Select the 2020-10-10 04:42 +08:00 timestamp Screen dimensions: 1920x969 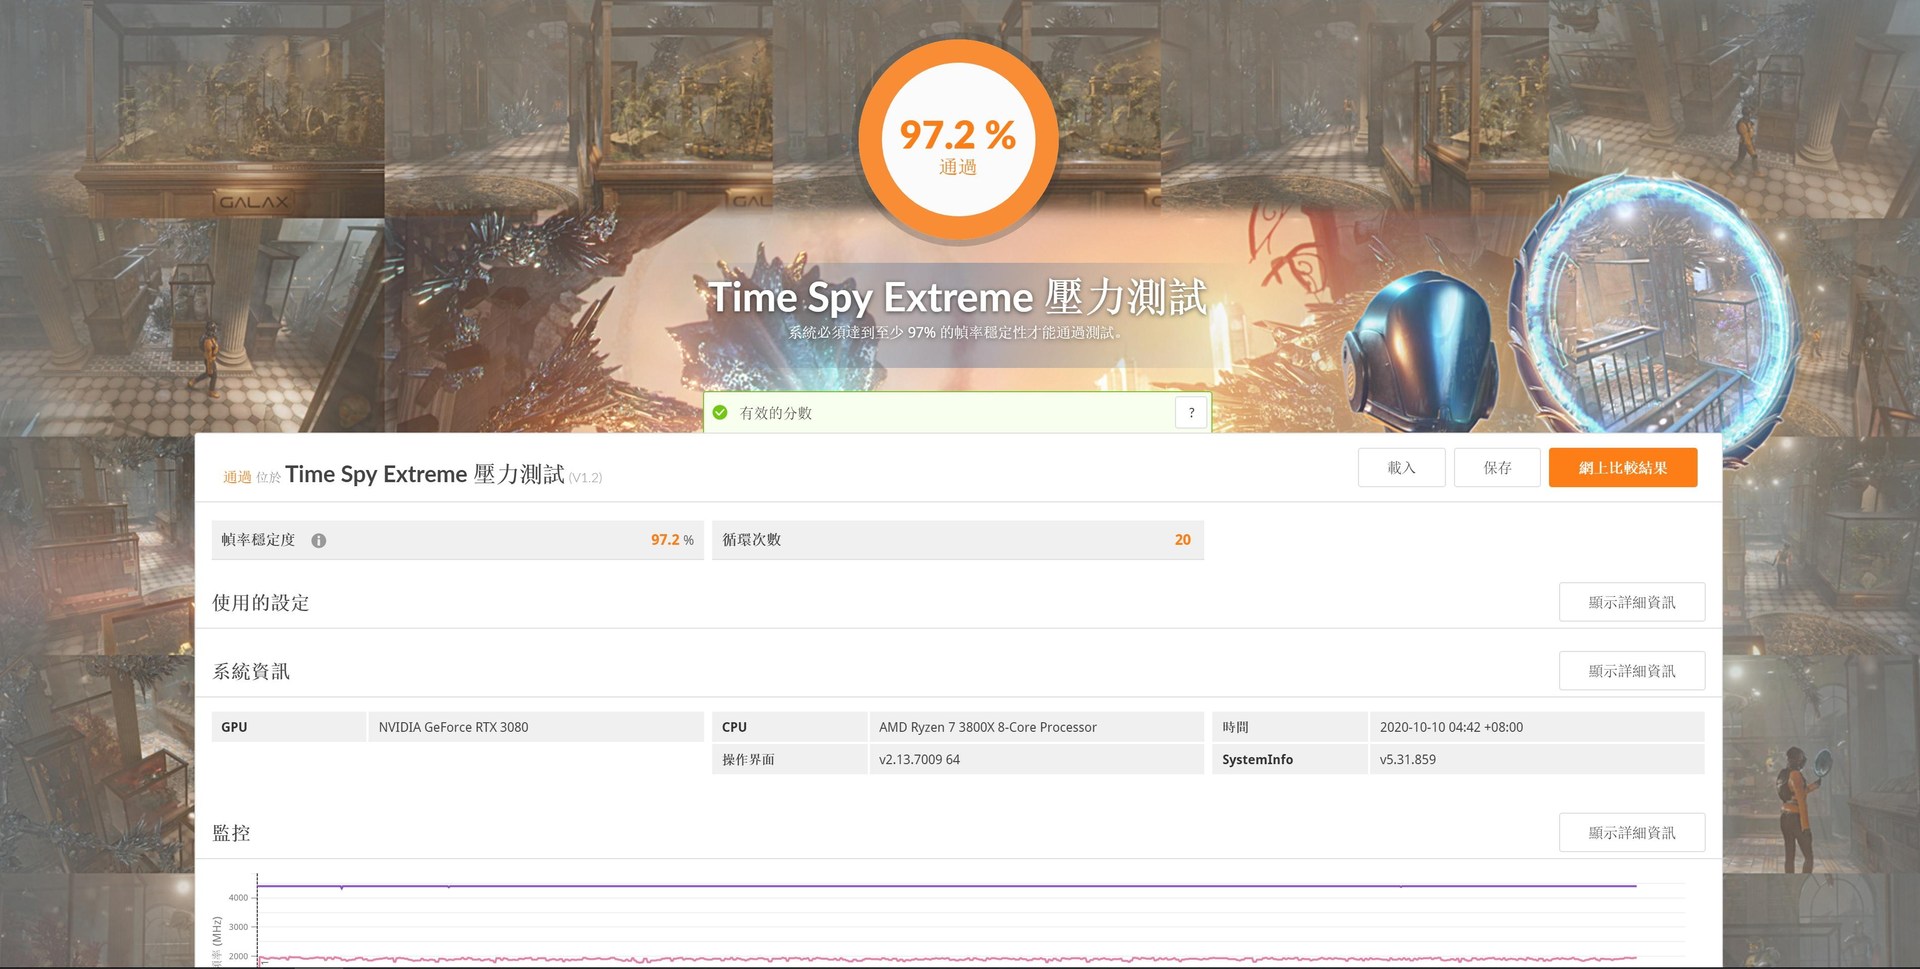click(x=1451, y=727)
